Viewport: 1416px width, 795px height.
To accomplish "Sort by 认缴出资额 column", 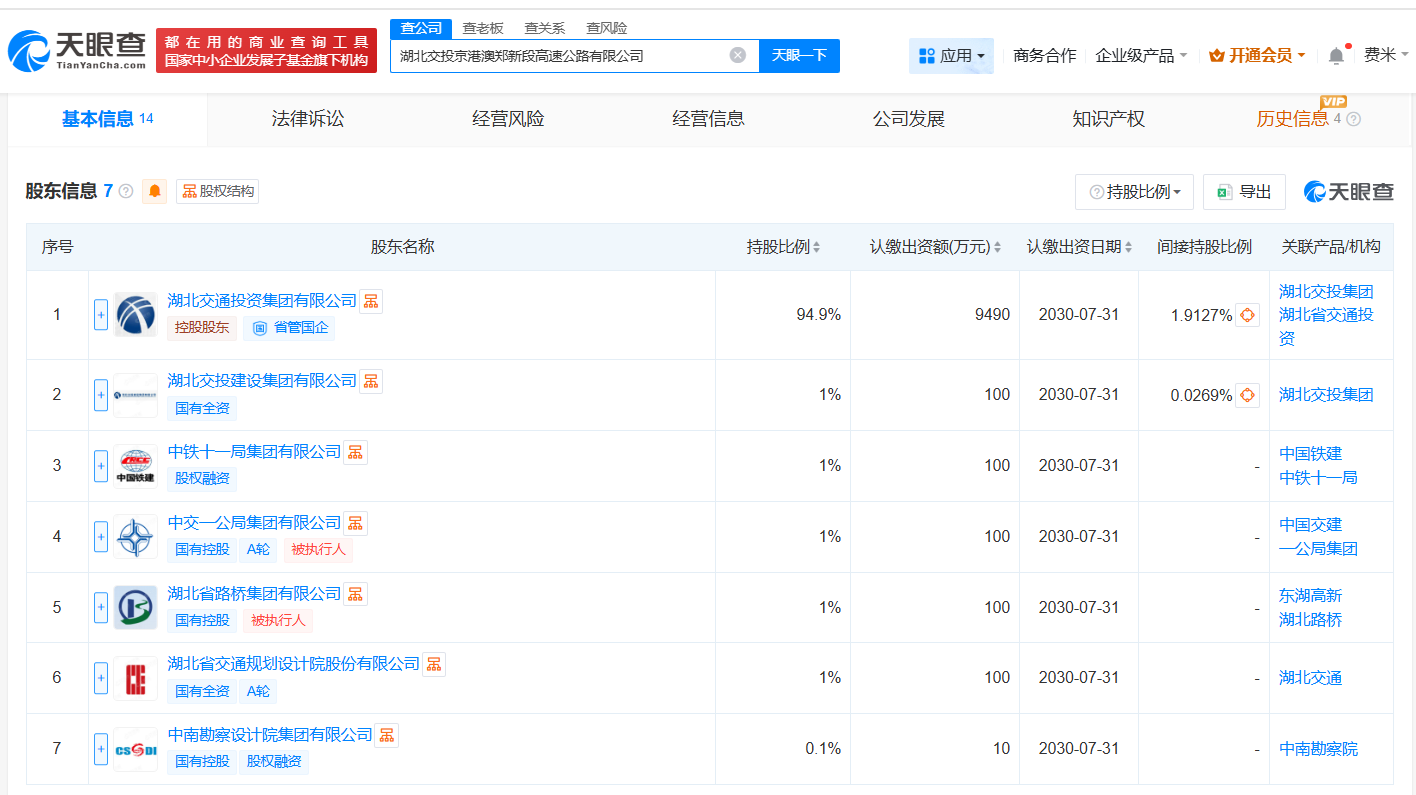I will (x=935, y=247).
